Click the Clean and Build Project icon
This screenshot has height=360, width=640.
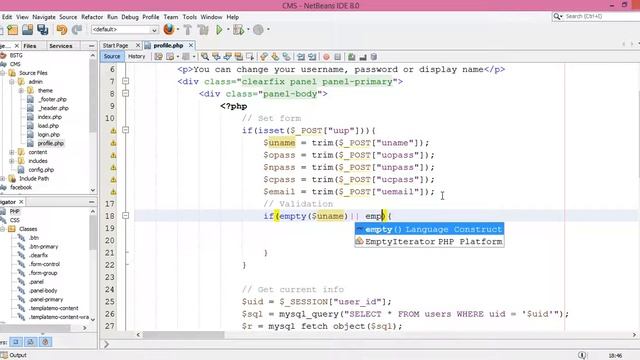click(x=203, y=30)
